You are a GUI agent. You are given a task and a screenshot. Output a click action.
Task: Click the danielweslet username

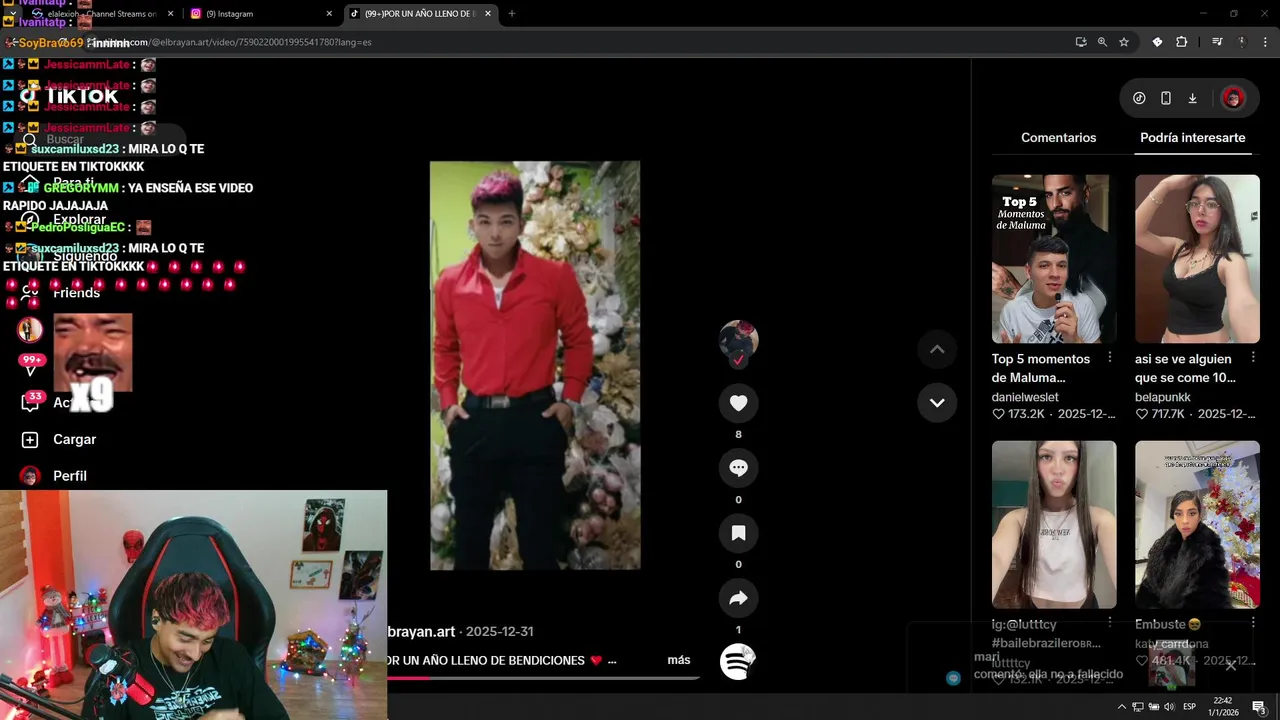click(x=1025, y=397)
